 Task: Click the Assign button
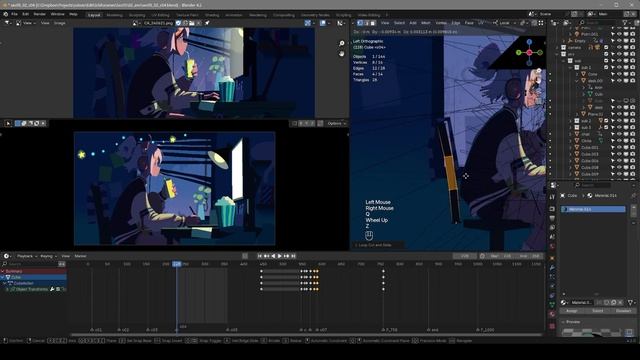coord(571,311)
